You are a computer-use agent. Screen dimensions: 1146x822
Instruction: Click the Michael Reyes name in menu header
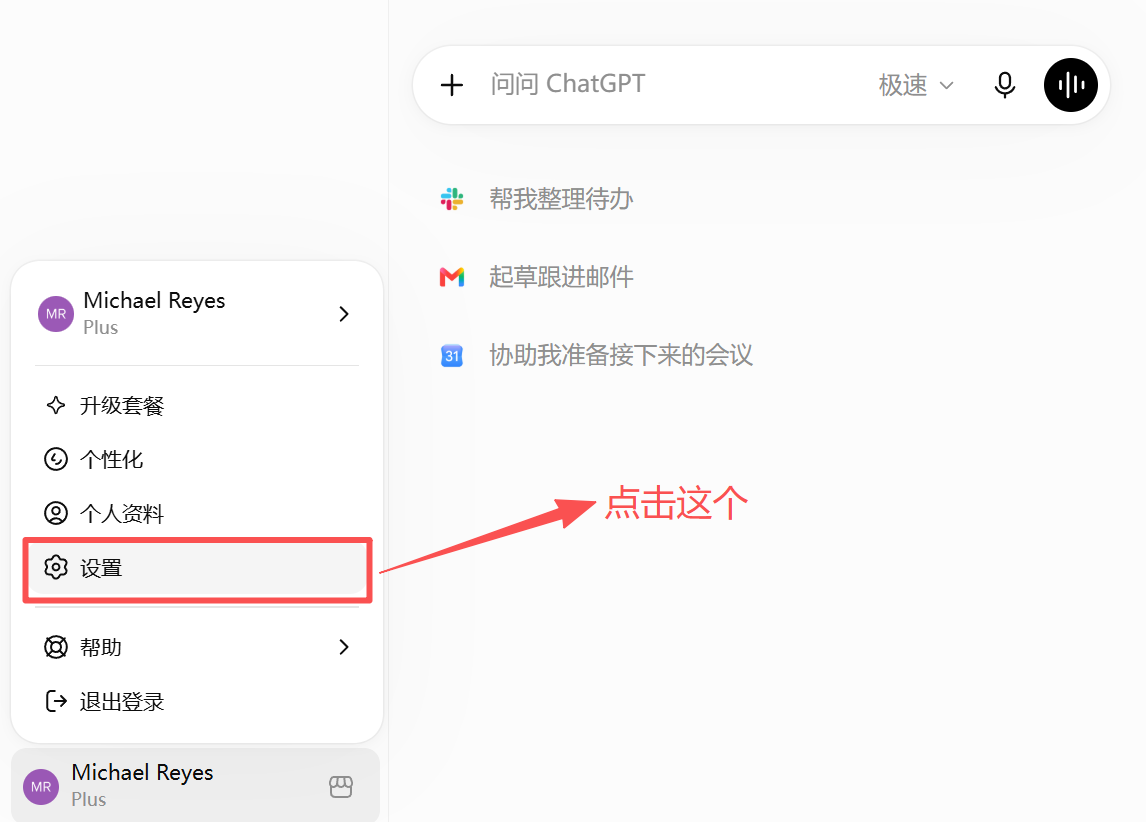[154, 300]
